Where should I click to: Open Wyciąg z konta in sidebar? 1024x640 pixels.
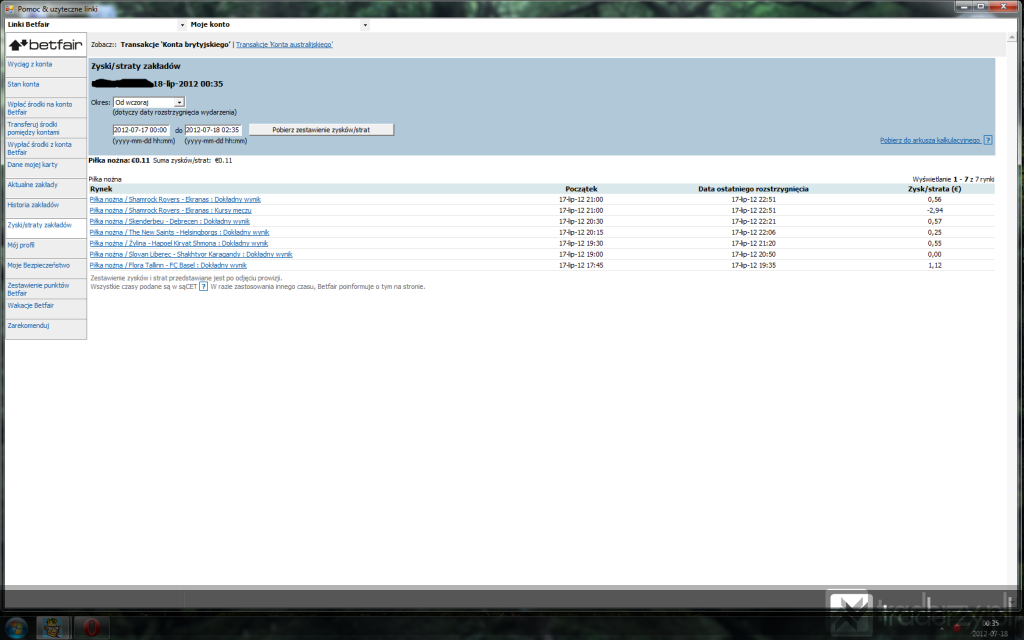(29, 65)
